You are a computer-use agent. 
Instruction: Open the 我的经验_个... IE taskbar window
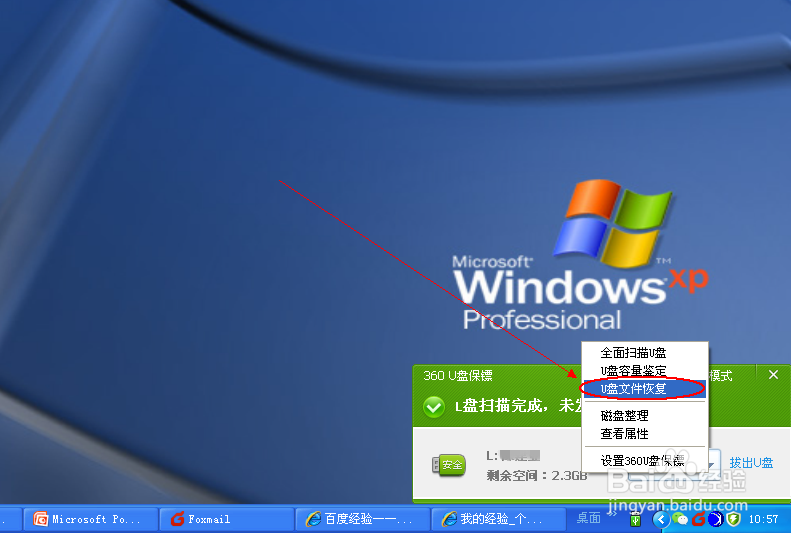point(498,519)
